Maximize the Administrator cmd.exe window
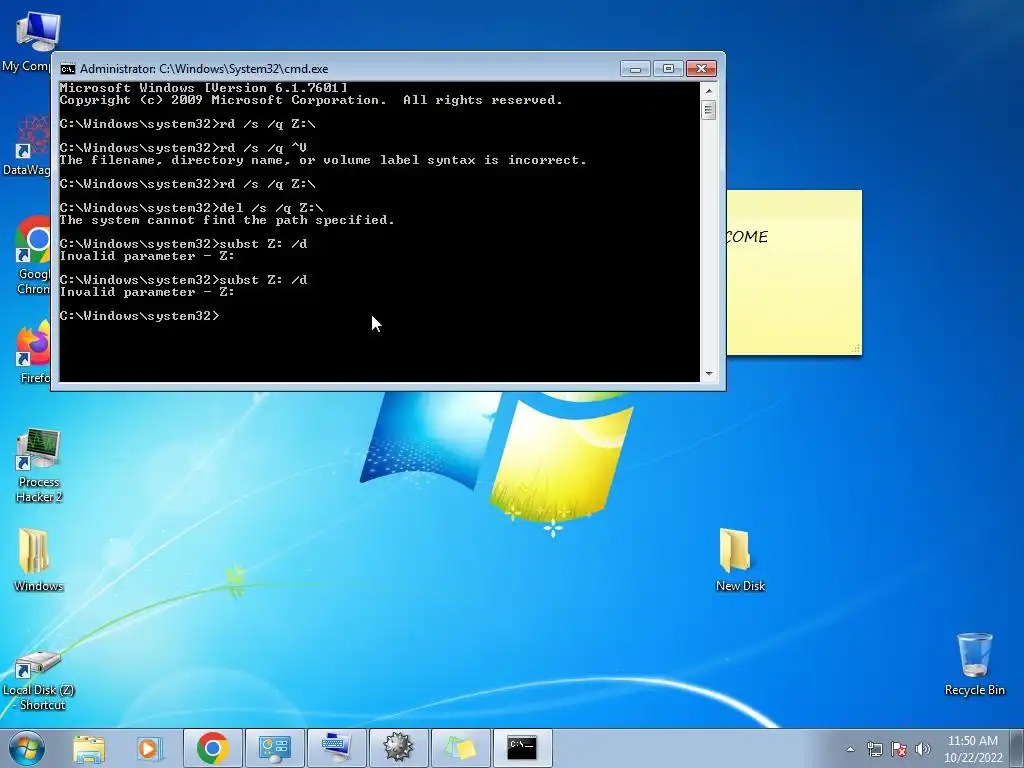Viewport: 1024px width, 768px height. [667, 69]
